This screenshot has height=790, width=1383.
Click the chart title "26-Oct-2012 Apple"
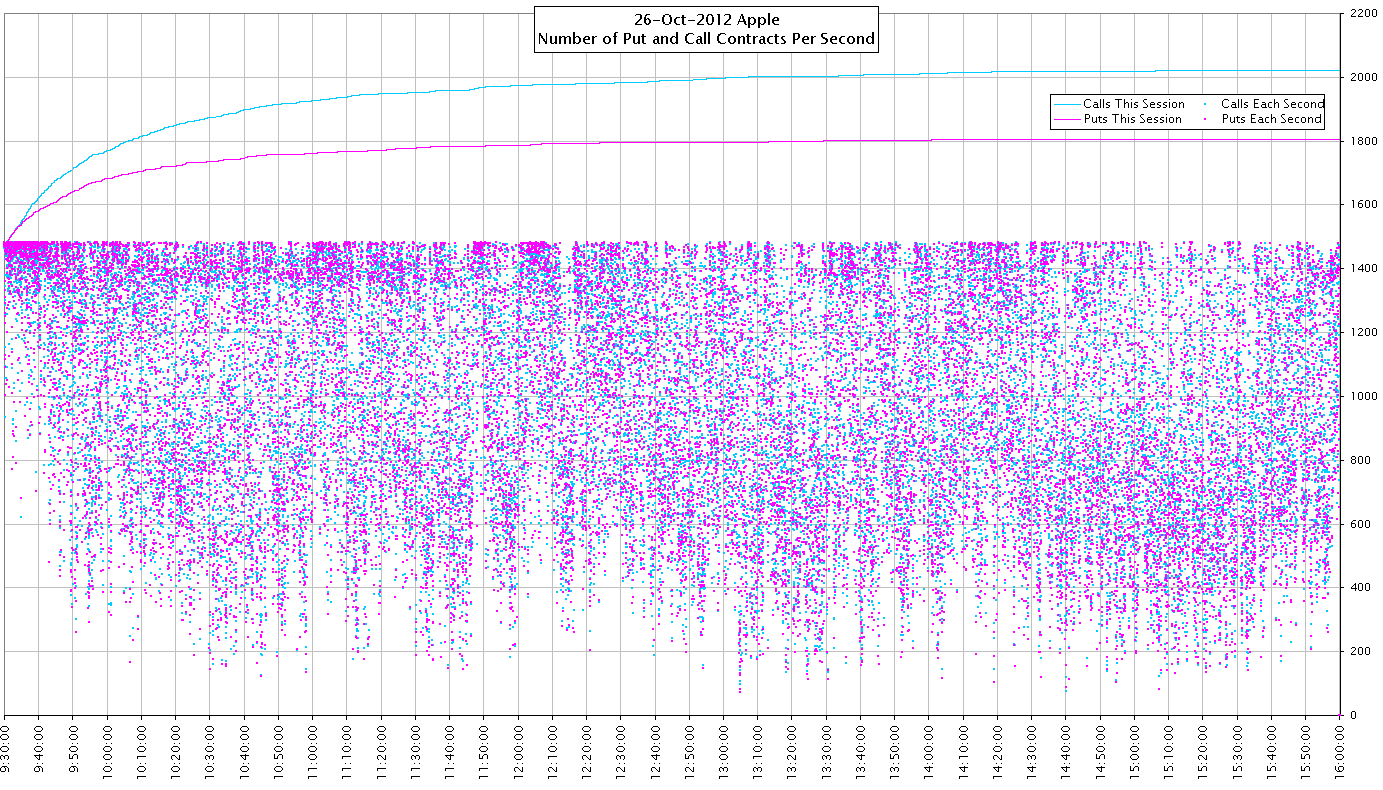pos(706,20)
